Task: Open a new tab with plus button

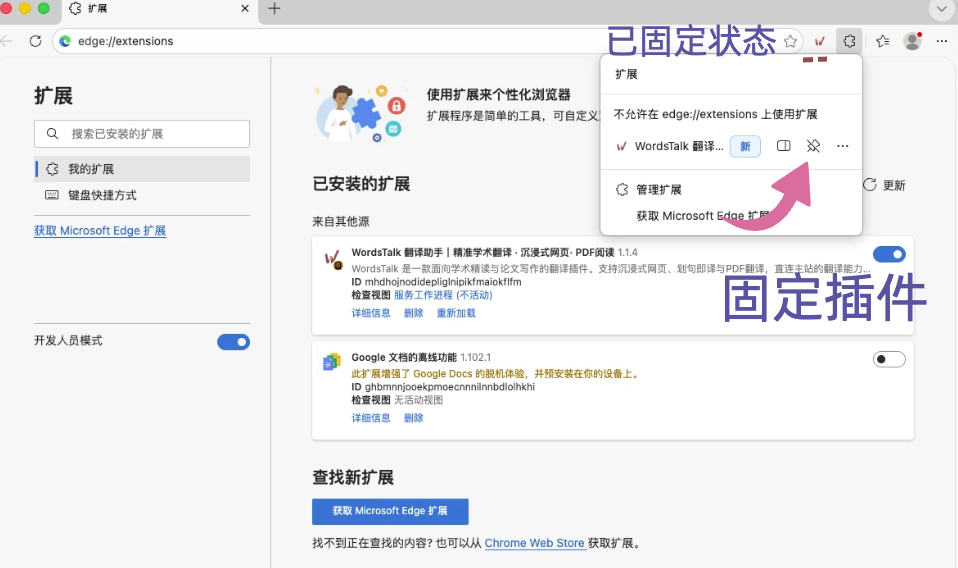Action: (274, 9)
